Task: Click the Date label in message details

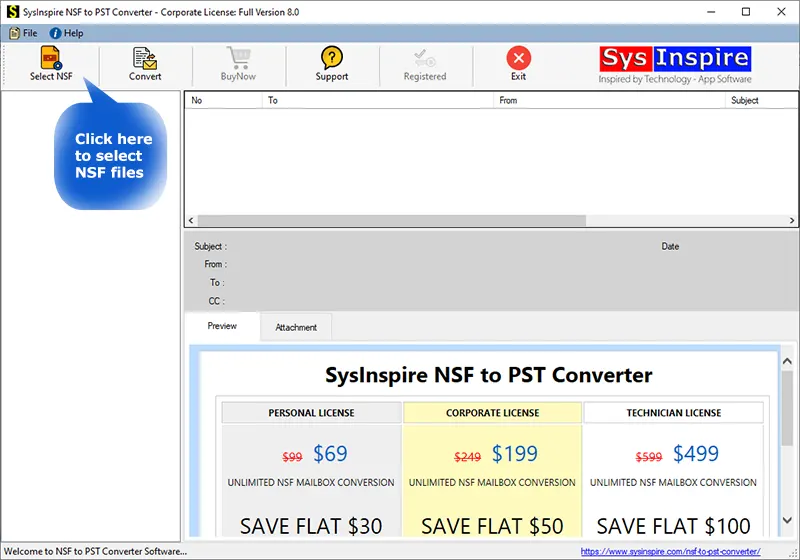Action: (x=670, y=246)
